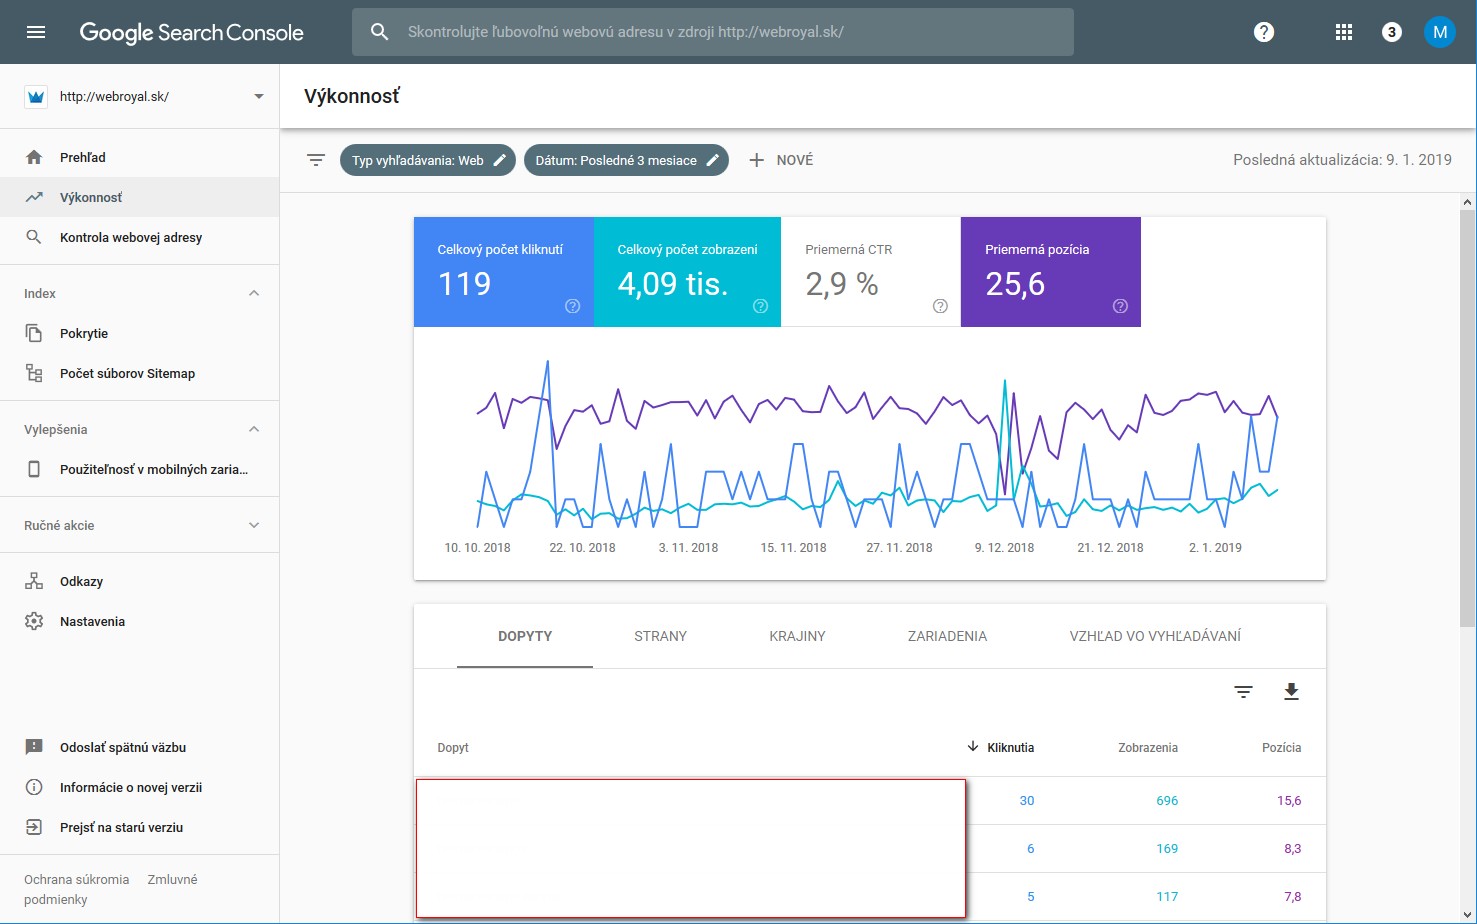Open Odkazy in the sidebar

(x=81, y=581)
